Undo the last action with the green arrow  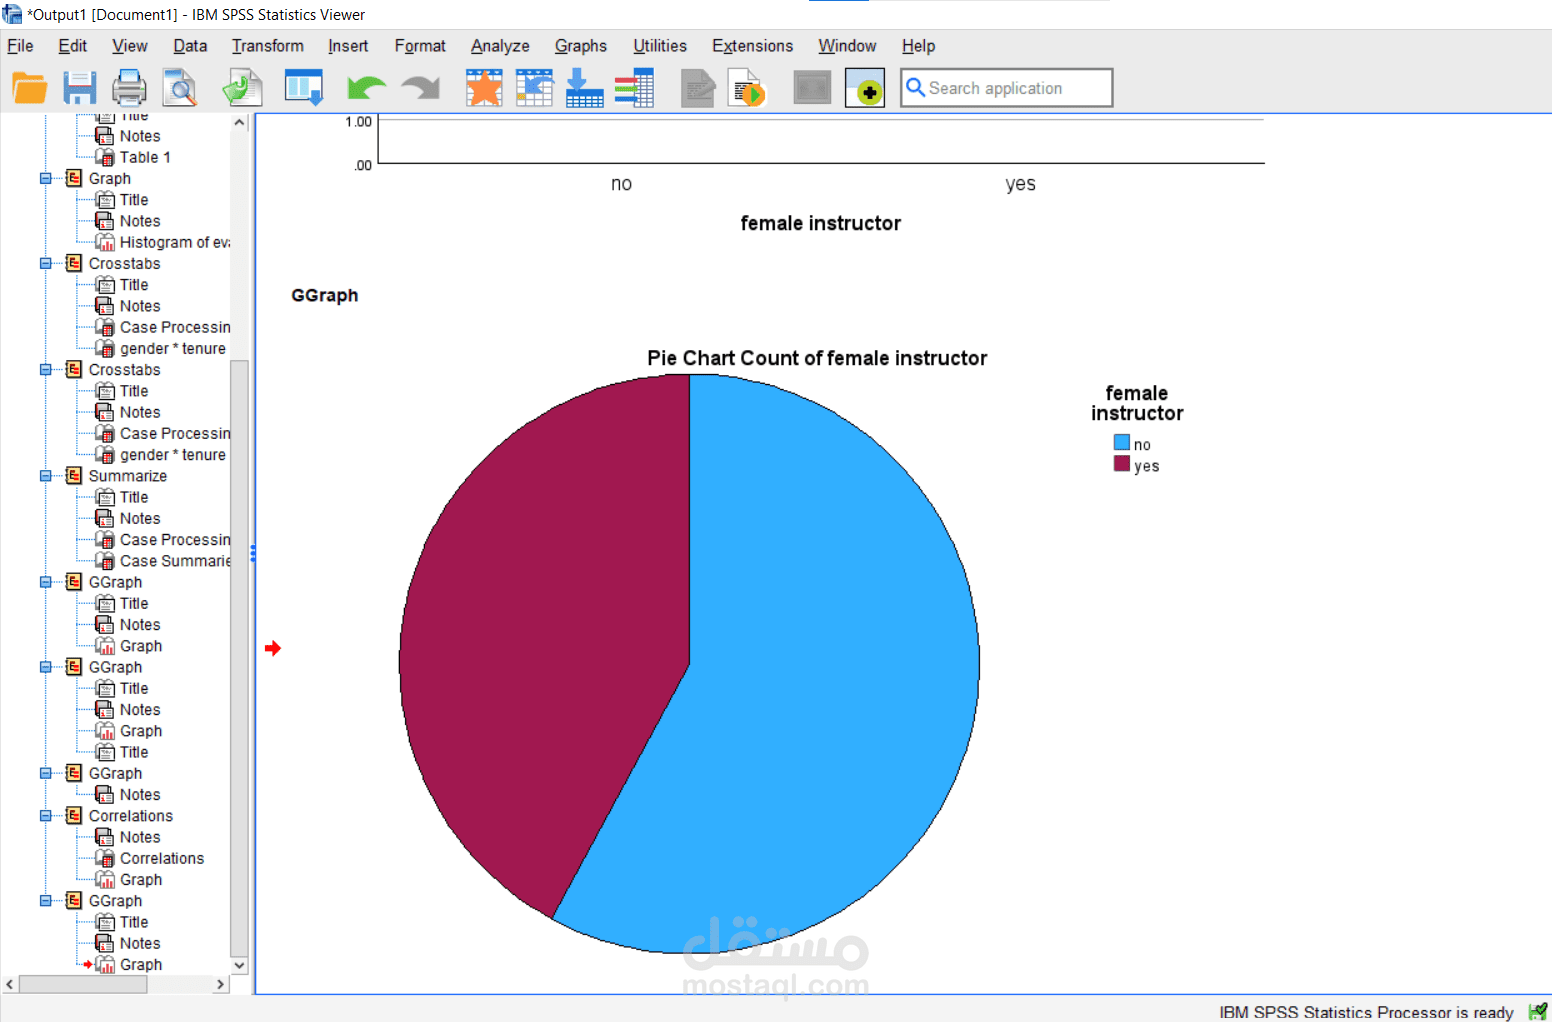point(366,88)
